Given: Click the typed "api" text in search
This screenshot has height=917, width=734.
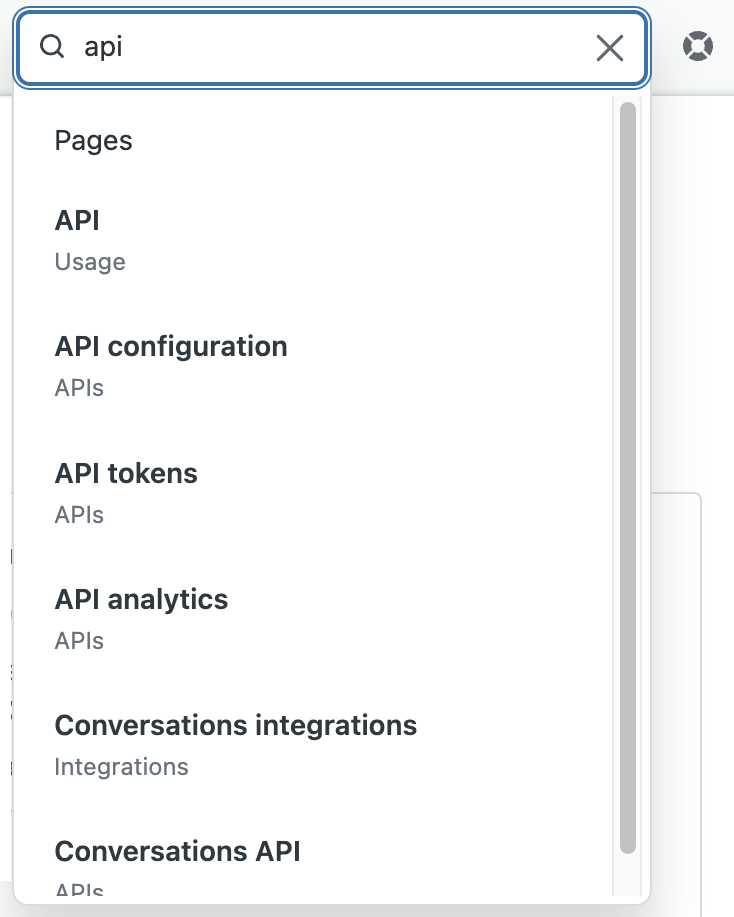Looking at the screenshot, I should pos(103,47).
